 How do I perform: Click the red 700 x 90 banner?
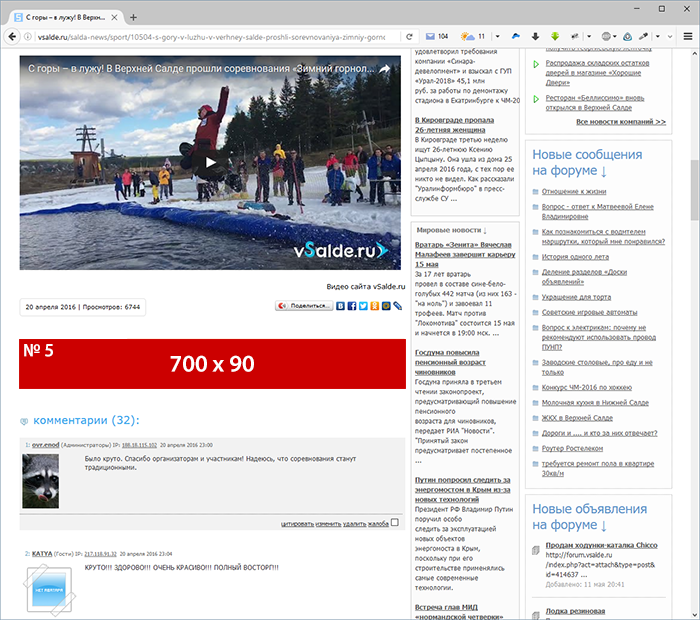tap(212, 364)
